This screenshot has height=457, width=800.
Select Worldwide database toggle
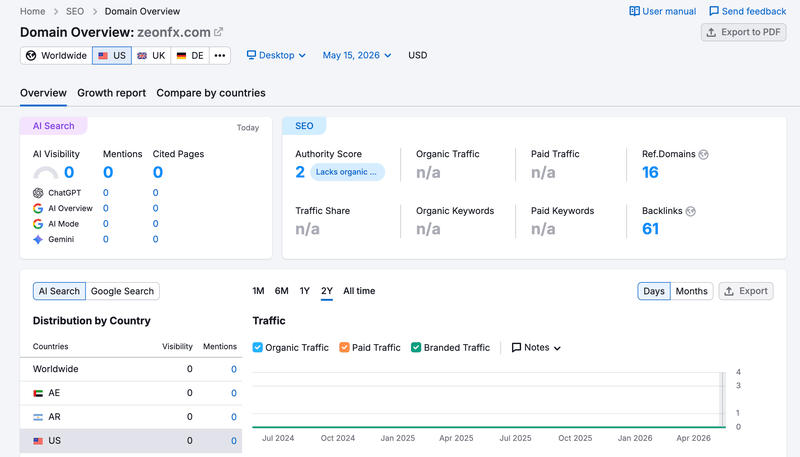pos(57,56)
